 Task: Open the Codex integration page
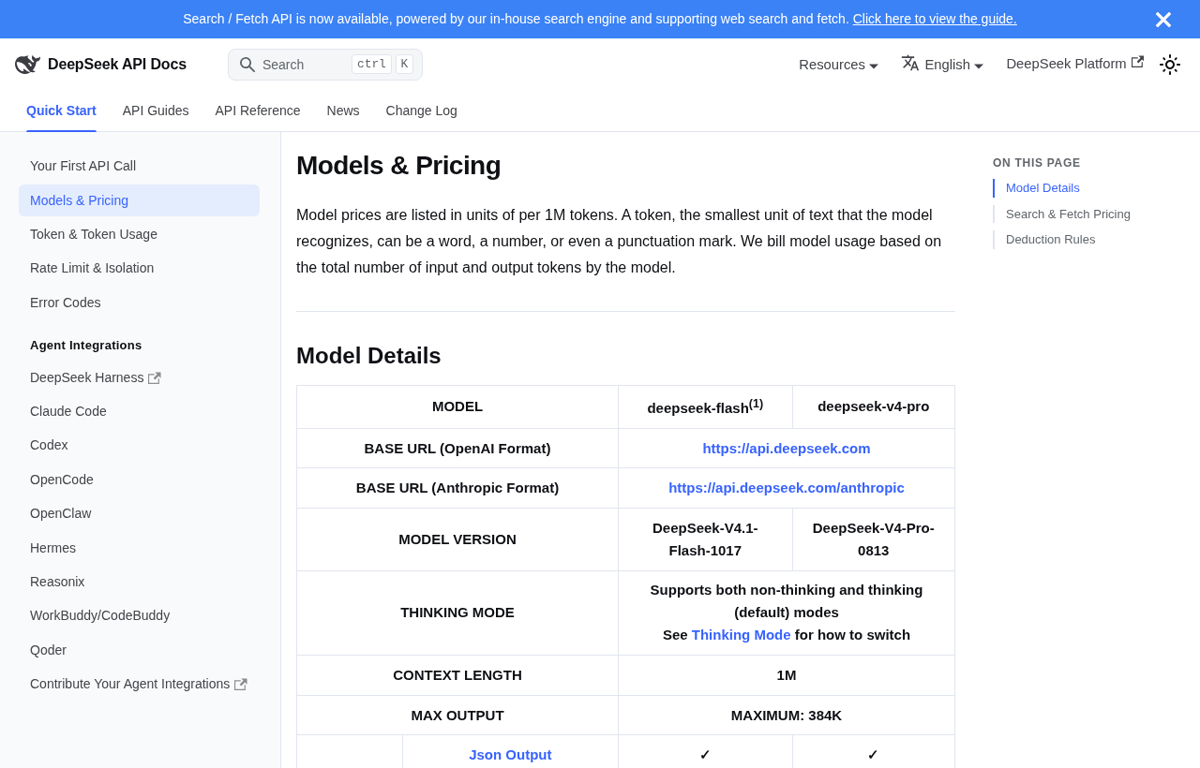click(x=139, y=445)
